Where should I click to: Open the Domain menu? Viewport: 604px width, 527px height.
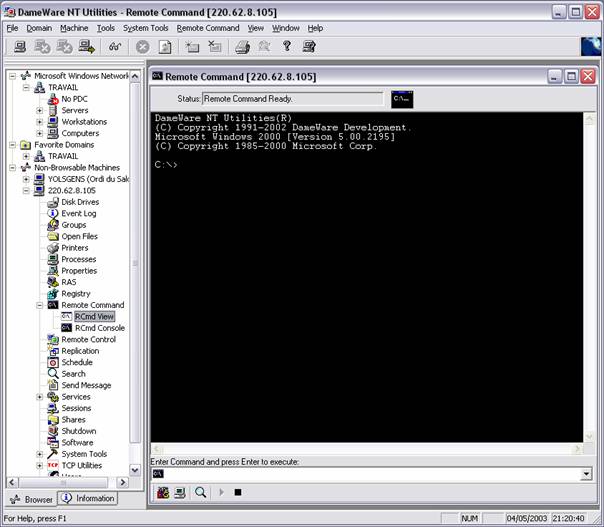tap(39, 28)
